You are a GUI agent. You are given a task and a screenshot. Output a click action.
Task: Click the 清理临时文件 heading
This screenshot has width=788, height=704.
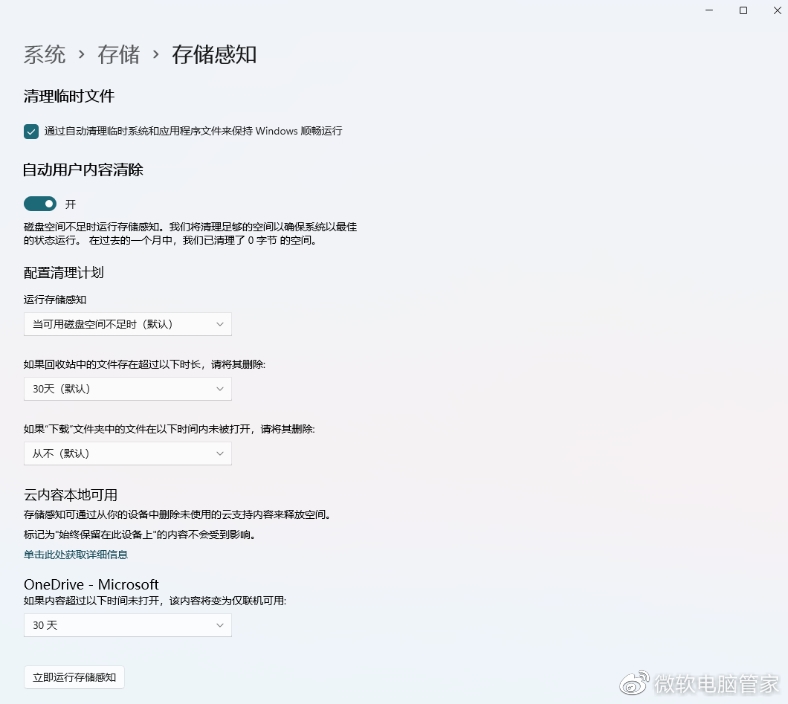point(69,96)
